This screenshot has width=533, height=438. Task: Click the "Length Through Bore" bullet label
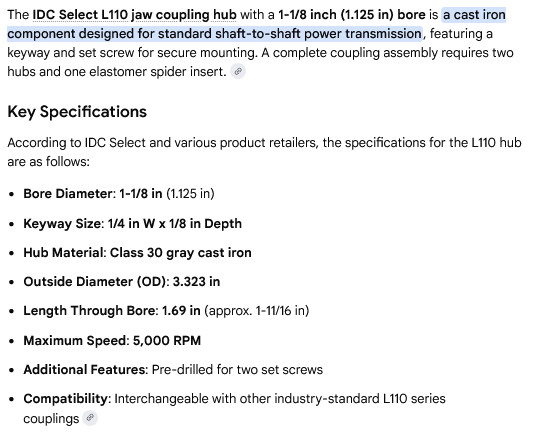89,311
